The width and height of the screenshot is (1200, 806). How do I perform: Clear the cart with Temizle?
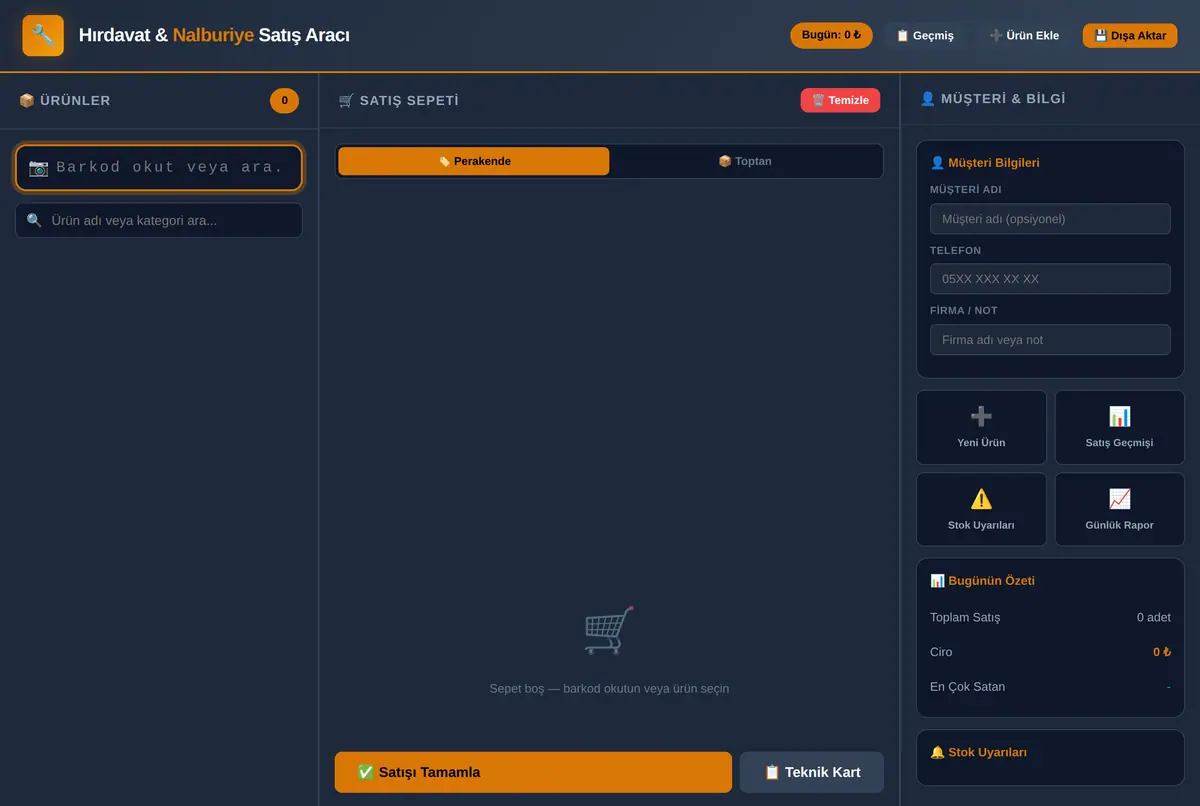pos(840,100)
